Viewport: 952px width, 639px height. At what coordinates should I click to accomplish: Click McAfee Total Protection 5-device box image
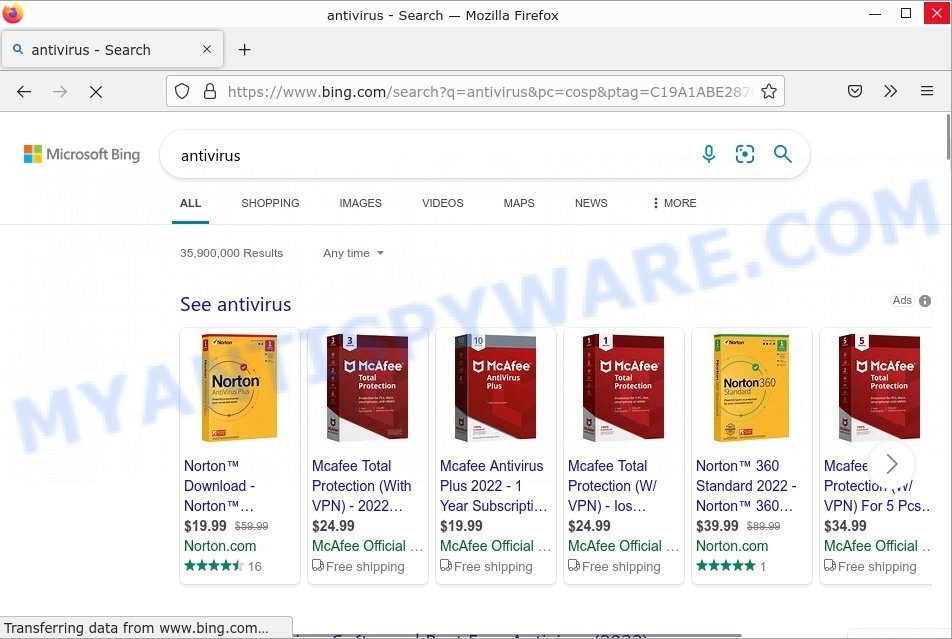point(879,387)
